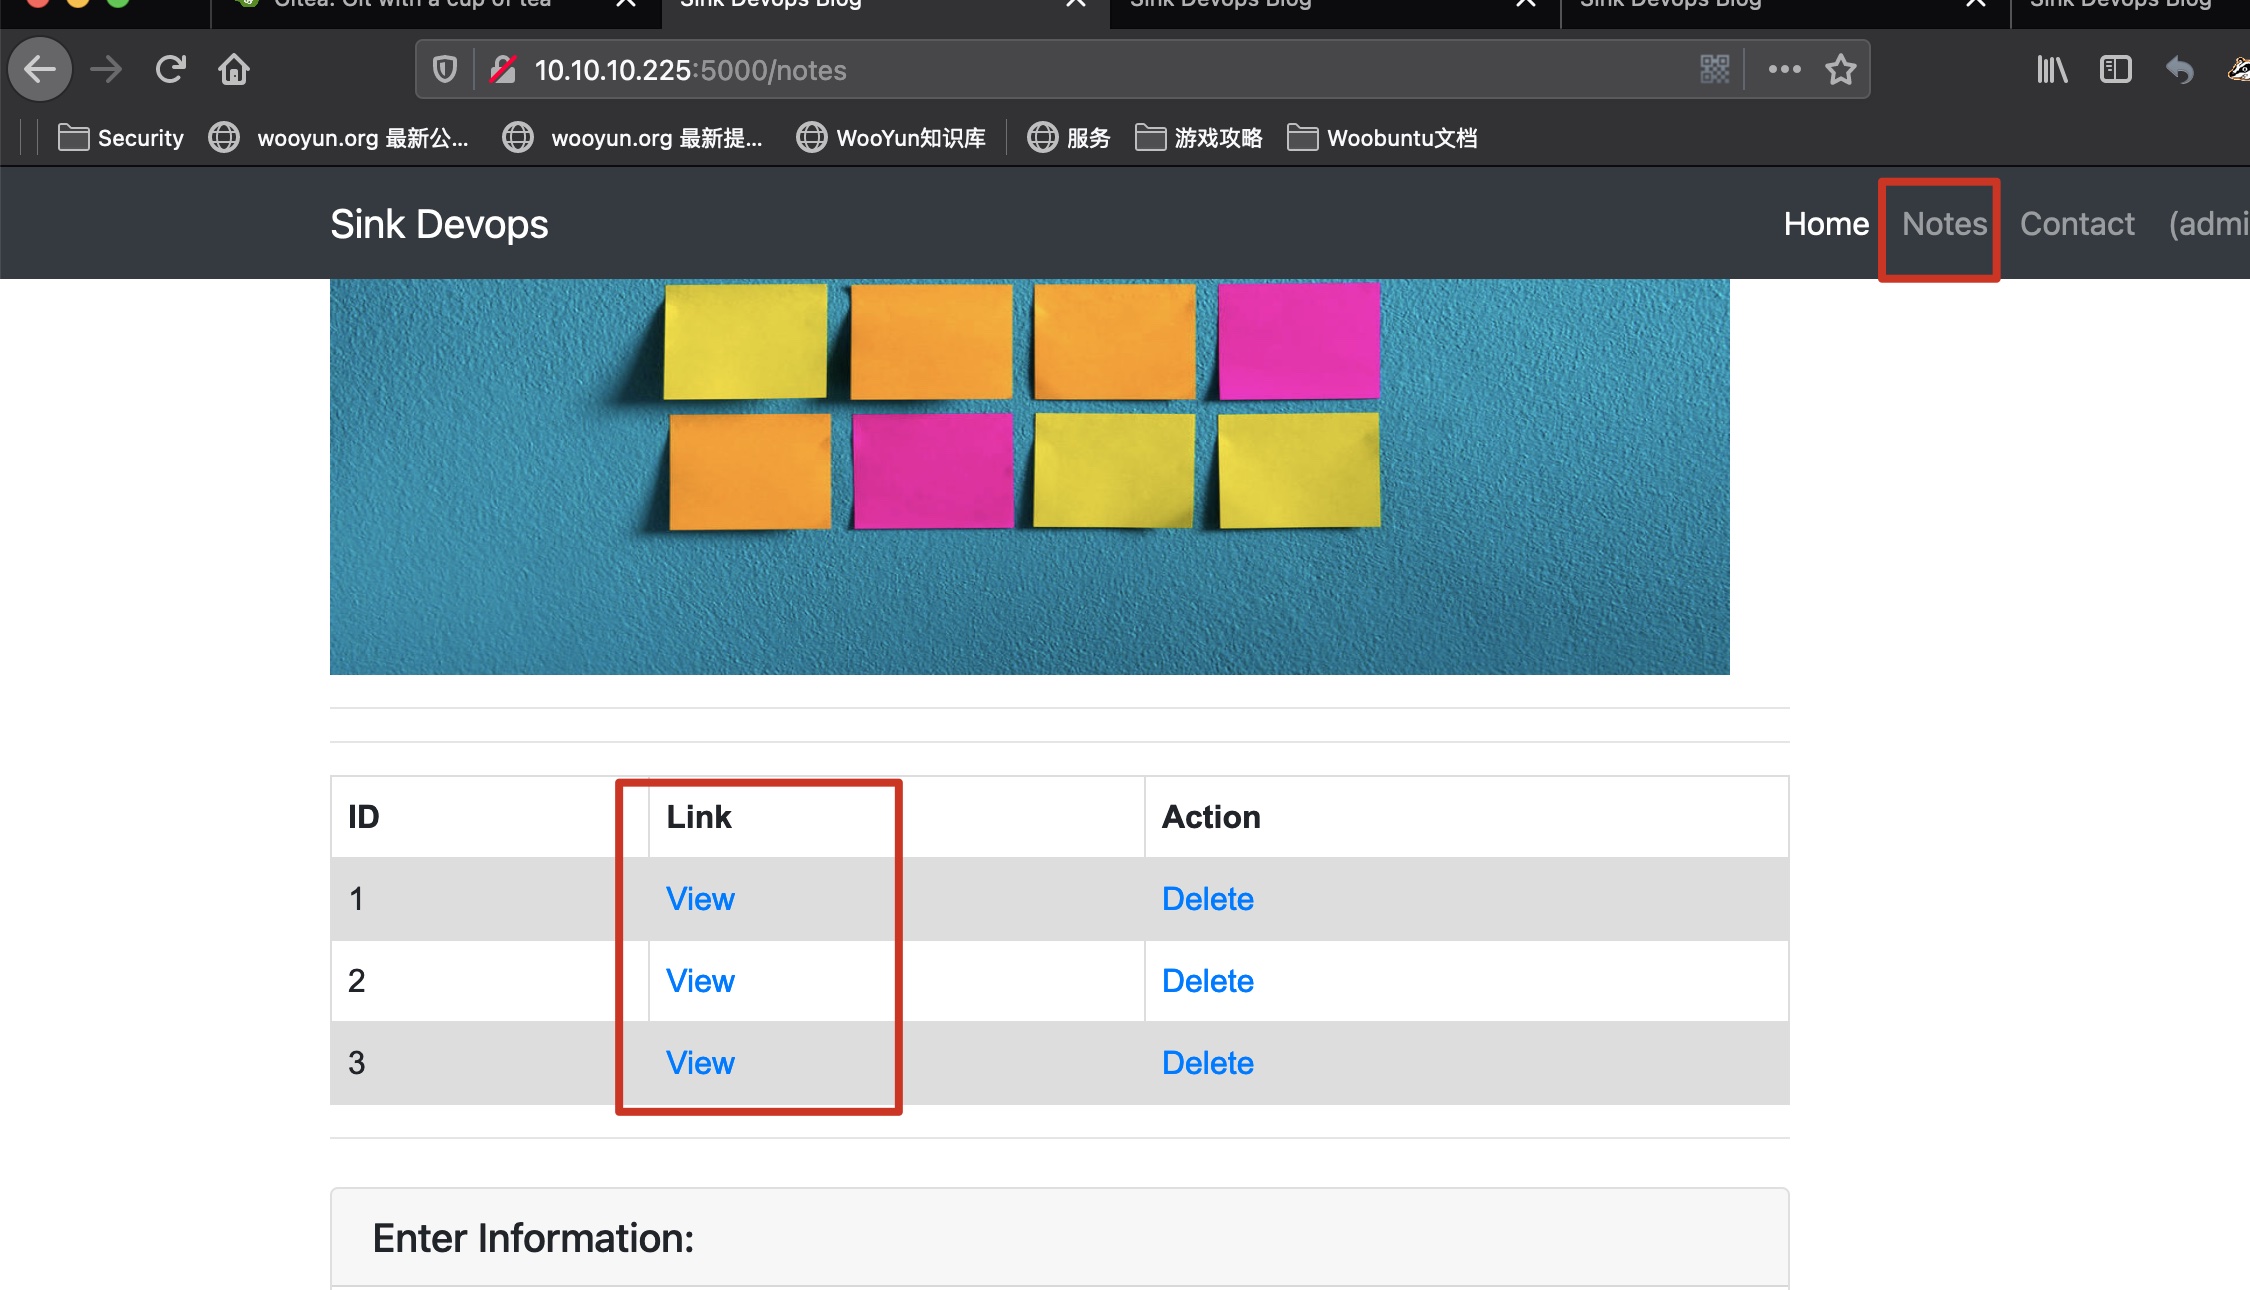Click the Sink Devops brand title
Image resolution: width=2250 pixels, height=1290 pixels.
point(439,224)
